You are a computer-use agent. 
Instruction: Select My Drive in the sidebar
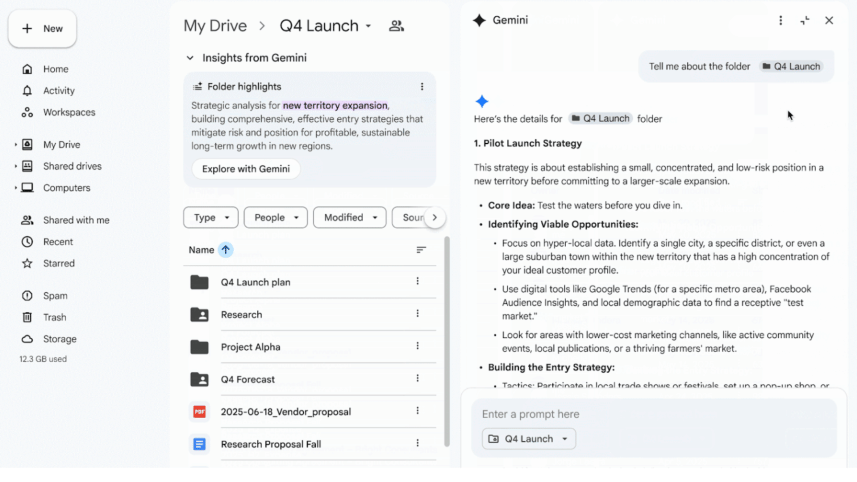tap(62, 144)
